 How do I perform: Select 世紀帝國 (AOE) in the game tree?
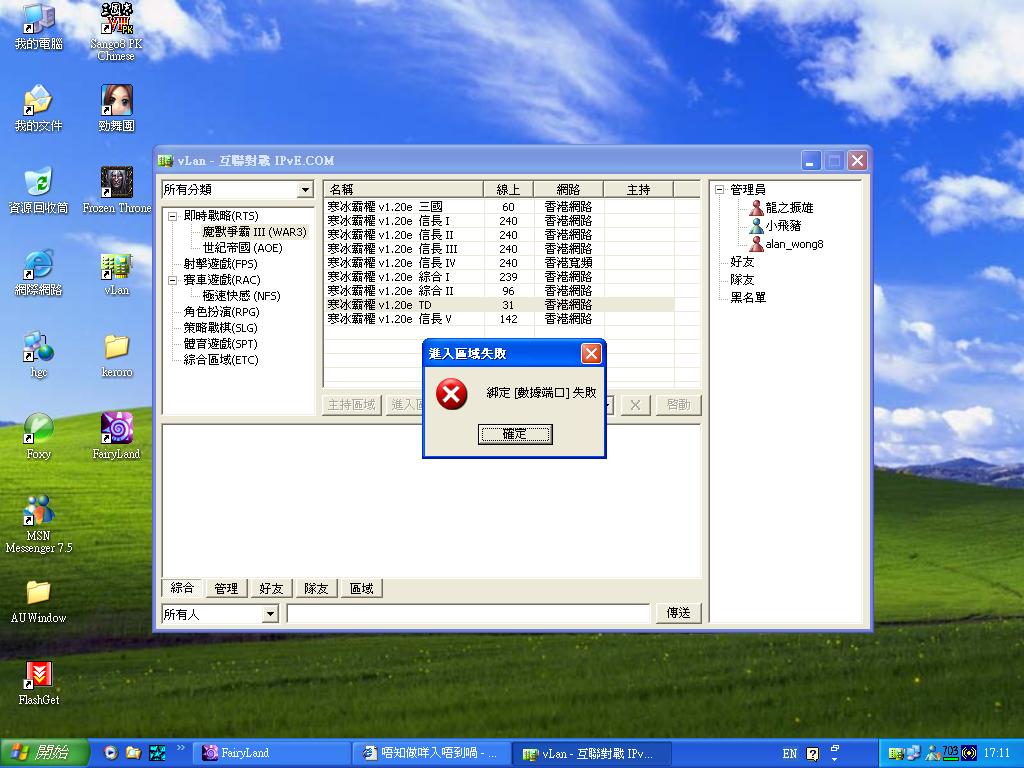click(242, 248)
